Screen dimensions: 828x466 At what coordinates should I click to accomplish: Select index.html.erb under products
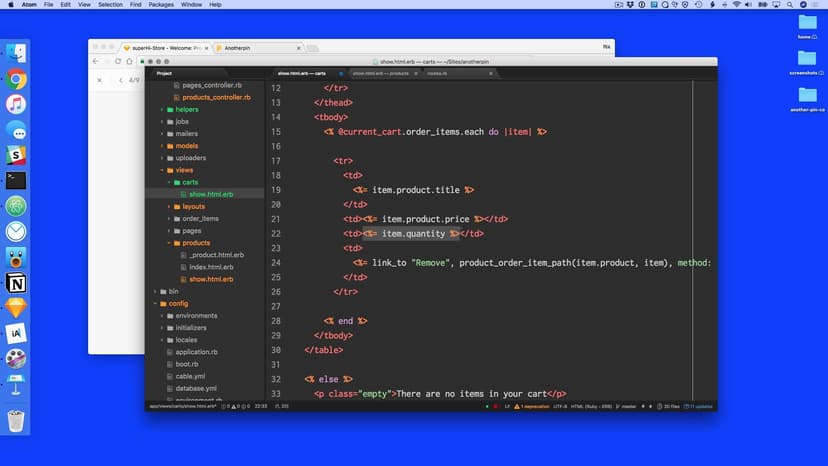pyautogui.click(x=211, y=267)
